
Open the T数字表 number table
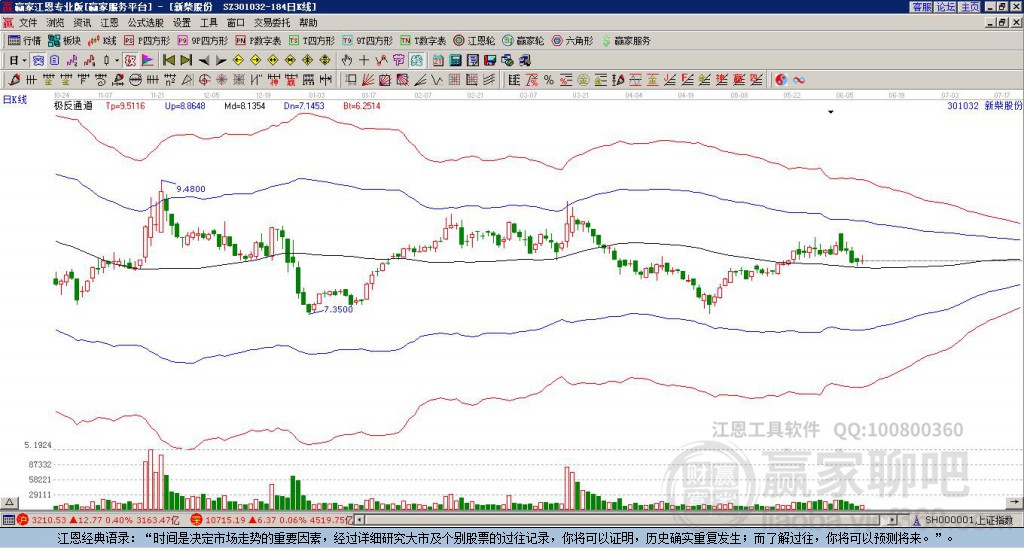click(423, 40)
